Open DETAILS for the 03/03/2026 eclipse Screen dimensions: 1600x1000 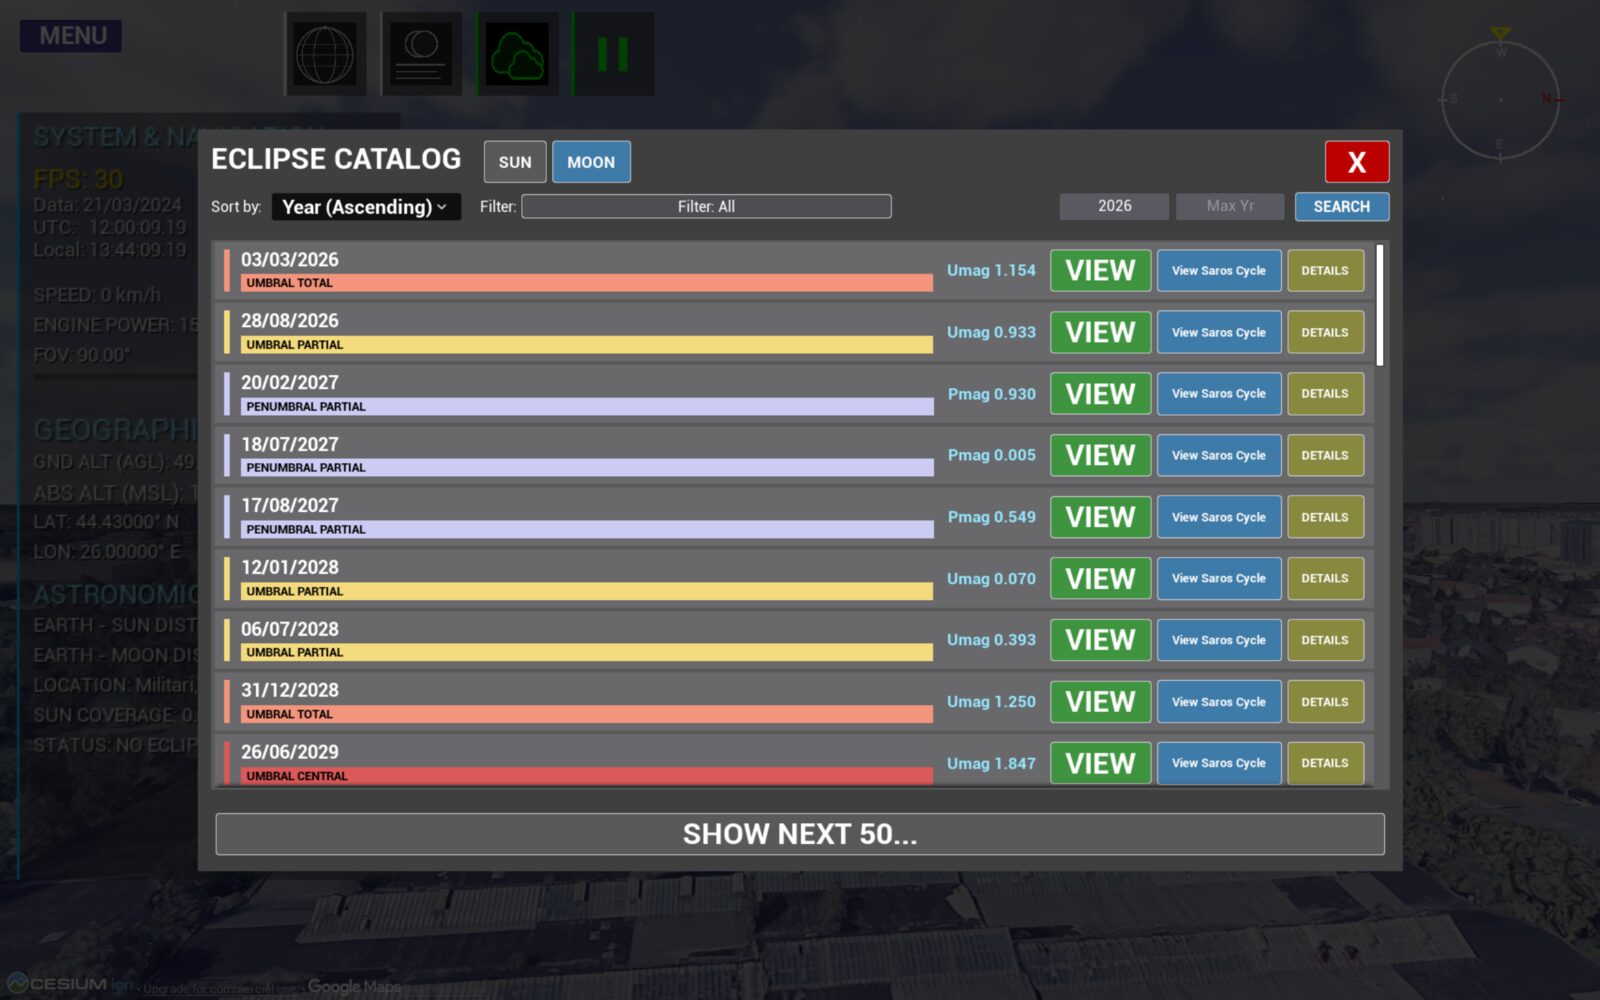tap(1325, 271)
